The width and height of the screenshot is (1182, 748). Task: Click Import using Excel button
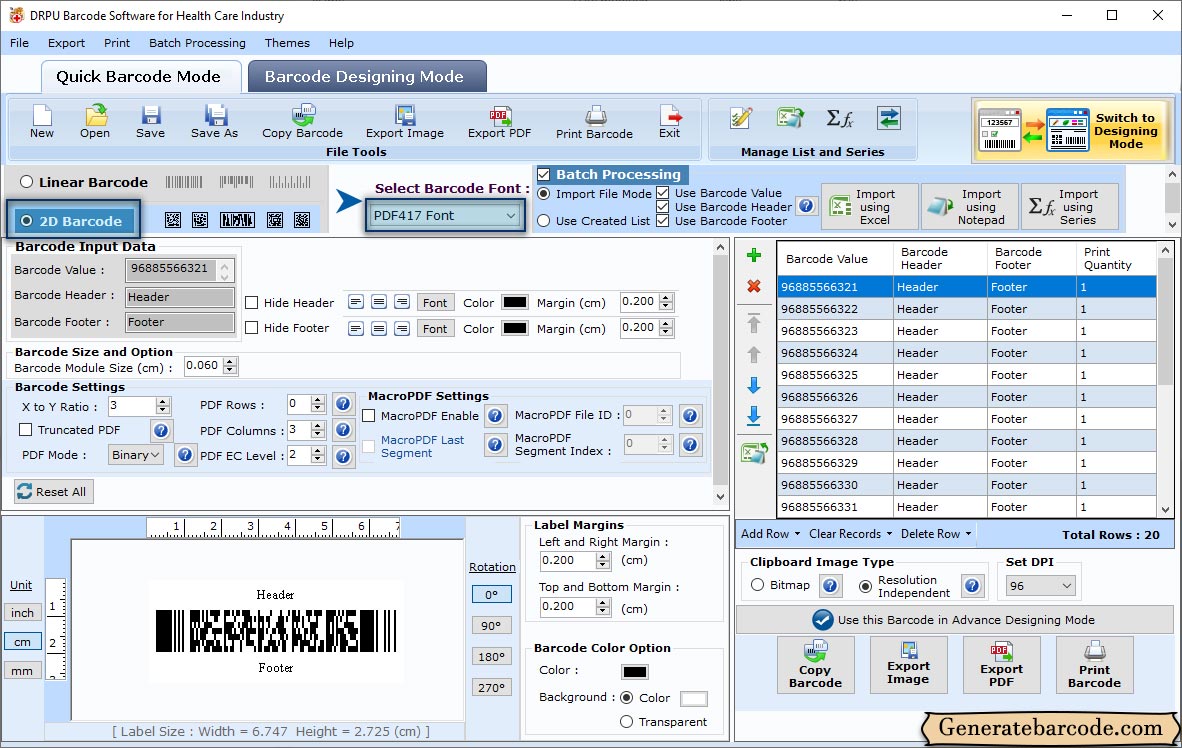870,207
